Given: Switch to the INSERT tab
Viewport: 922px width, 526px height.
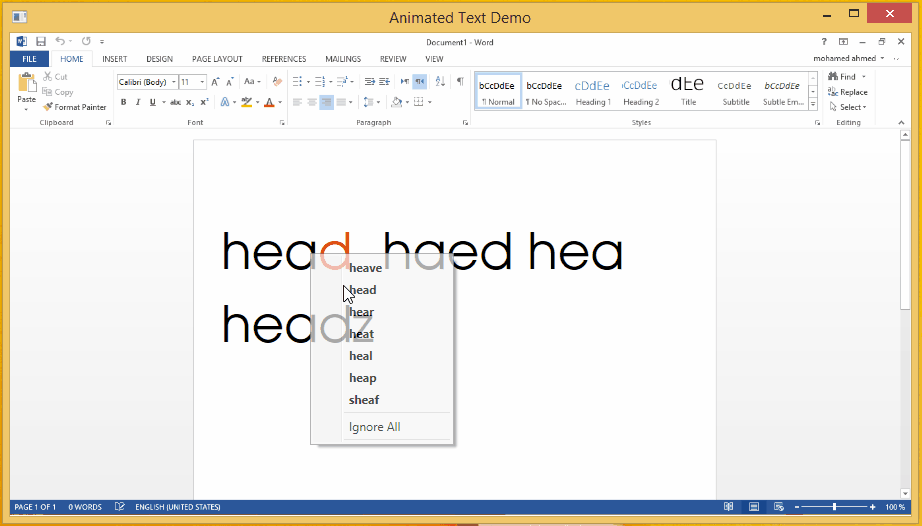Looking at the screenshot, I should tap(115, 59).
